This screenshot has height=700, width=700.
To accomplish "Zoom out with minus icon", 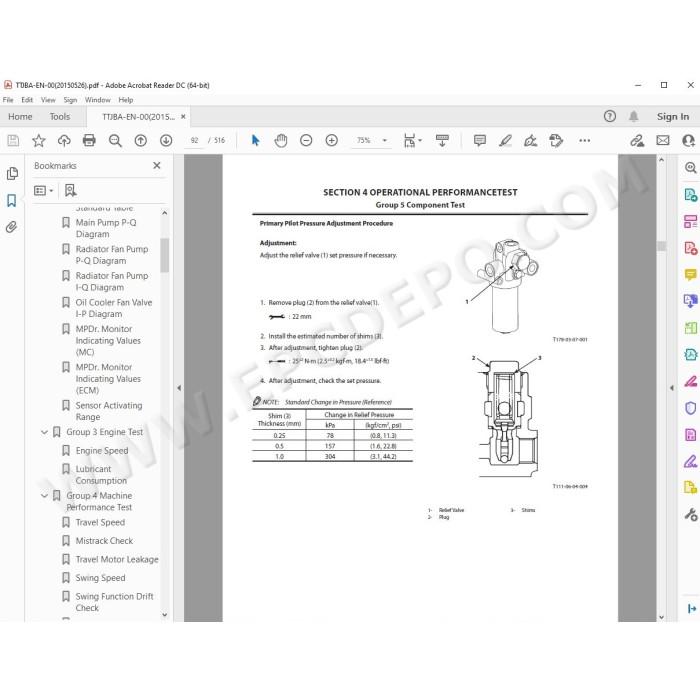I will click(x=306, y=141).
